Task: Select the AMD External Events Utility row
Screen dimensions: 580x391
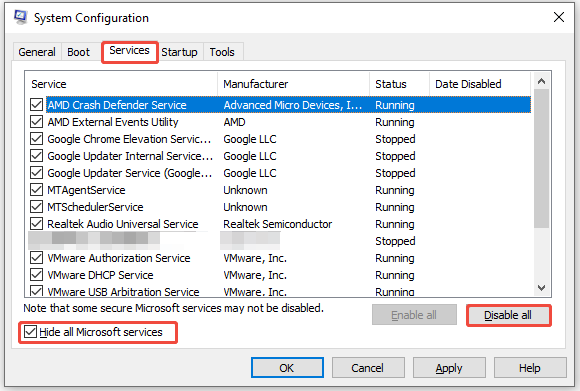Action: point(280,122)
